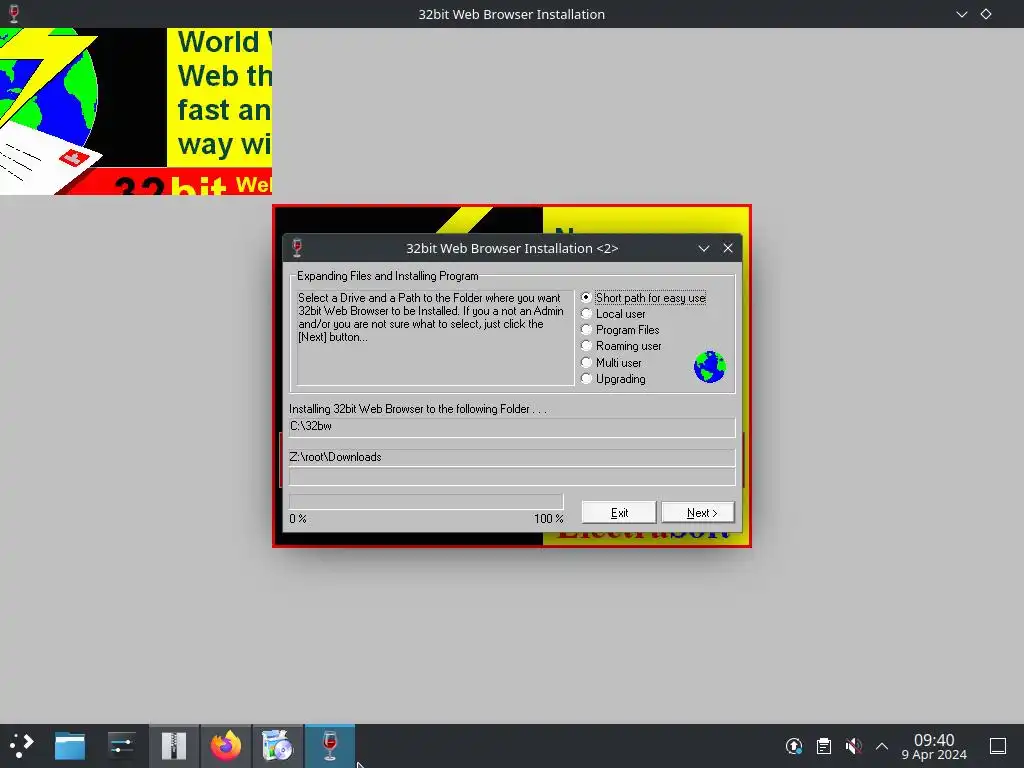Click the Next button in the installer

pos(698,513)
